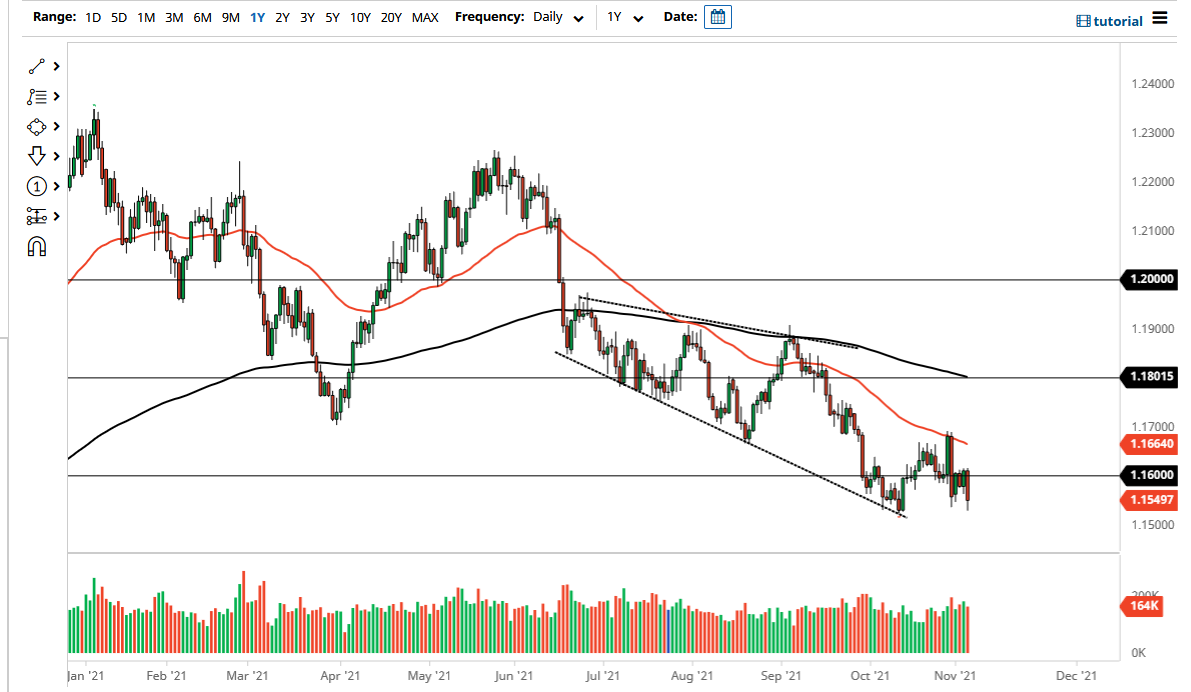Select the 5D range
The width and height of the screenshot is (1191, 692).
click(x=118, y=17)
